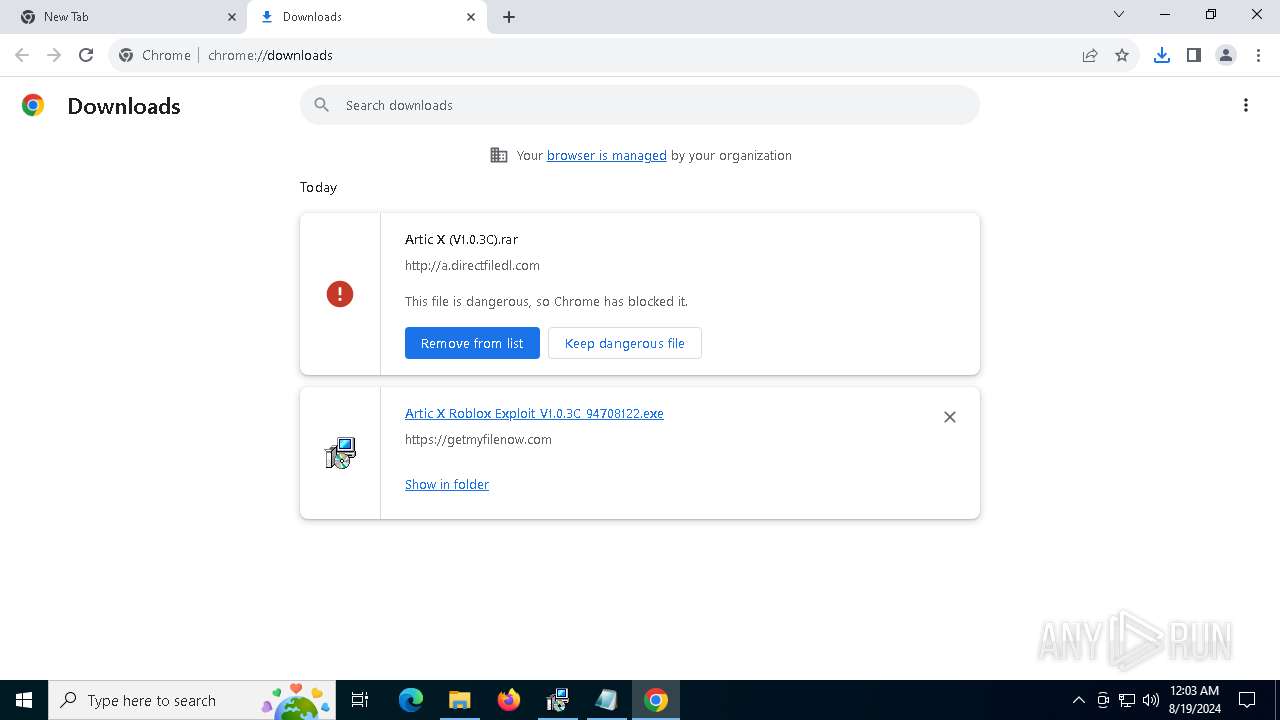Toggle the side panel icon
1280x720 pixels.
[1194, 55]
